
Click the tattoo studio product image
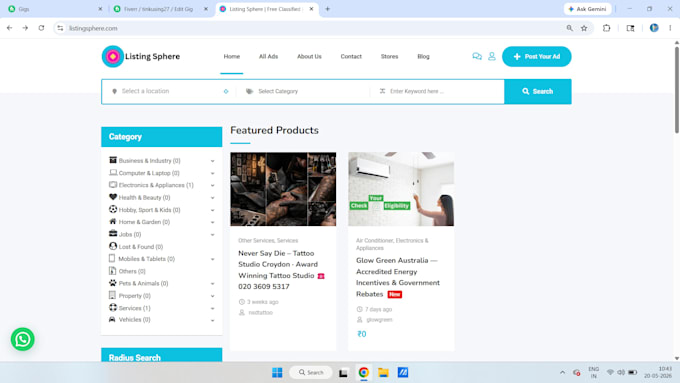coord(283,189)
